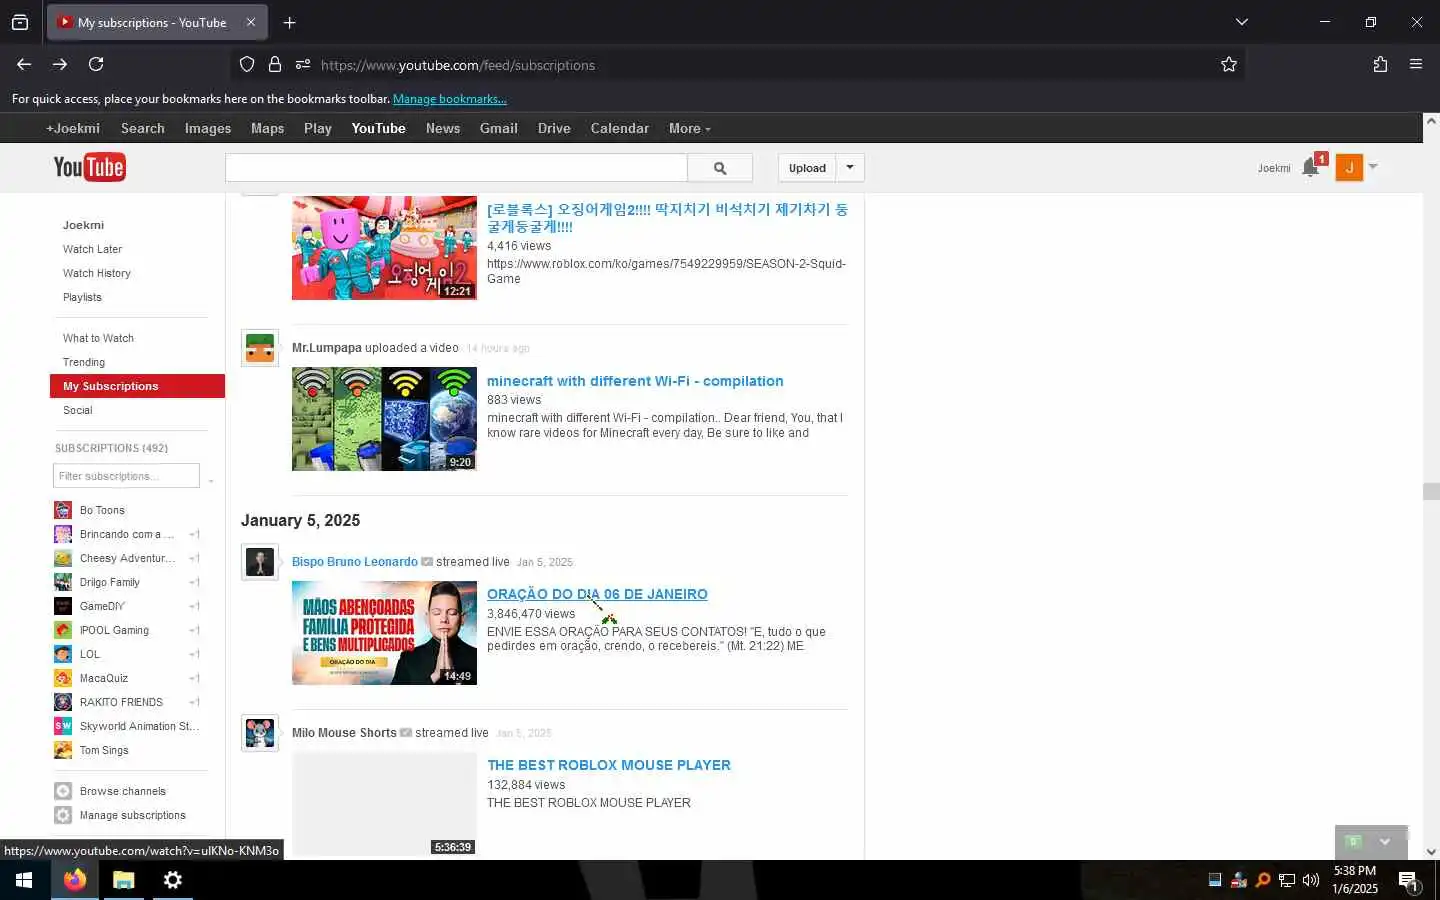1440x900 pixels.
Task: Click the Milo Mouse Shorts avatar
Action: click(x=260, y=733)
